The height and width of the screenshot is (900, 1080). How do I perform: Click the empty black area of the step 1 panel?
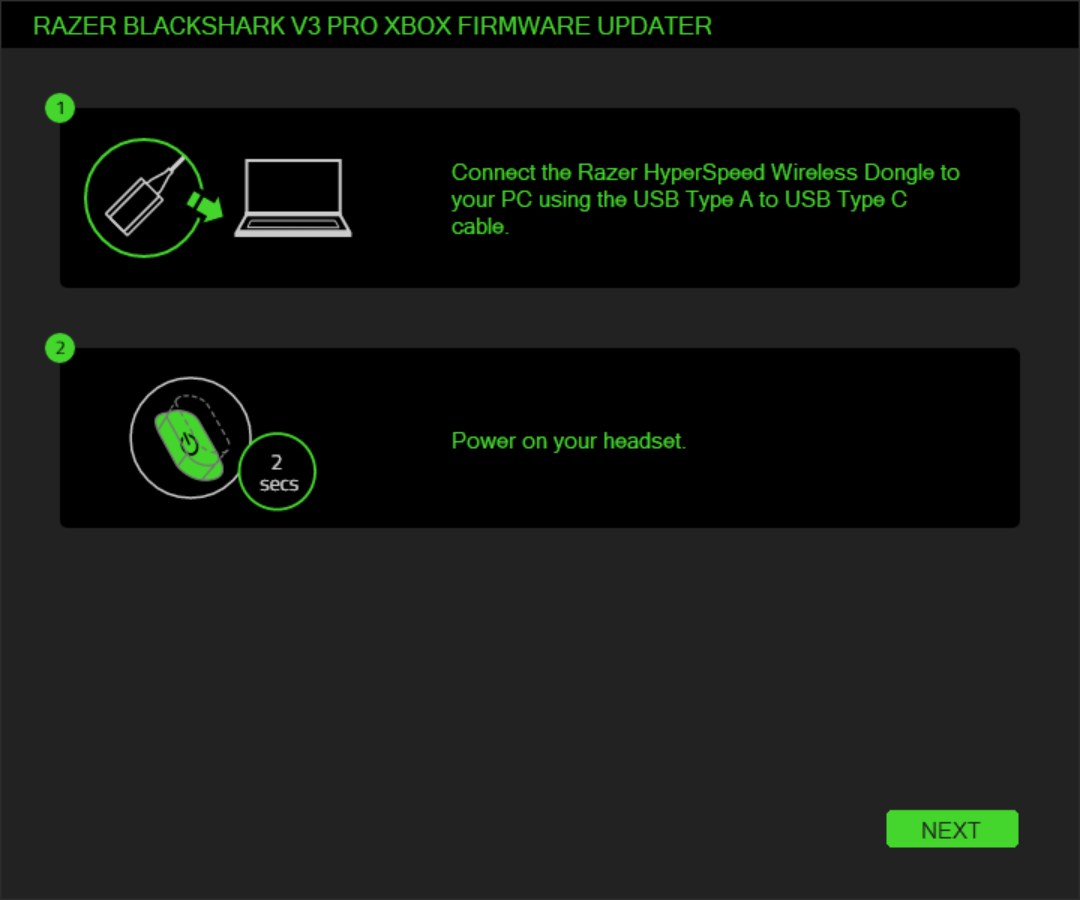(x=689, y=262)
